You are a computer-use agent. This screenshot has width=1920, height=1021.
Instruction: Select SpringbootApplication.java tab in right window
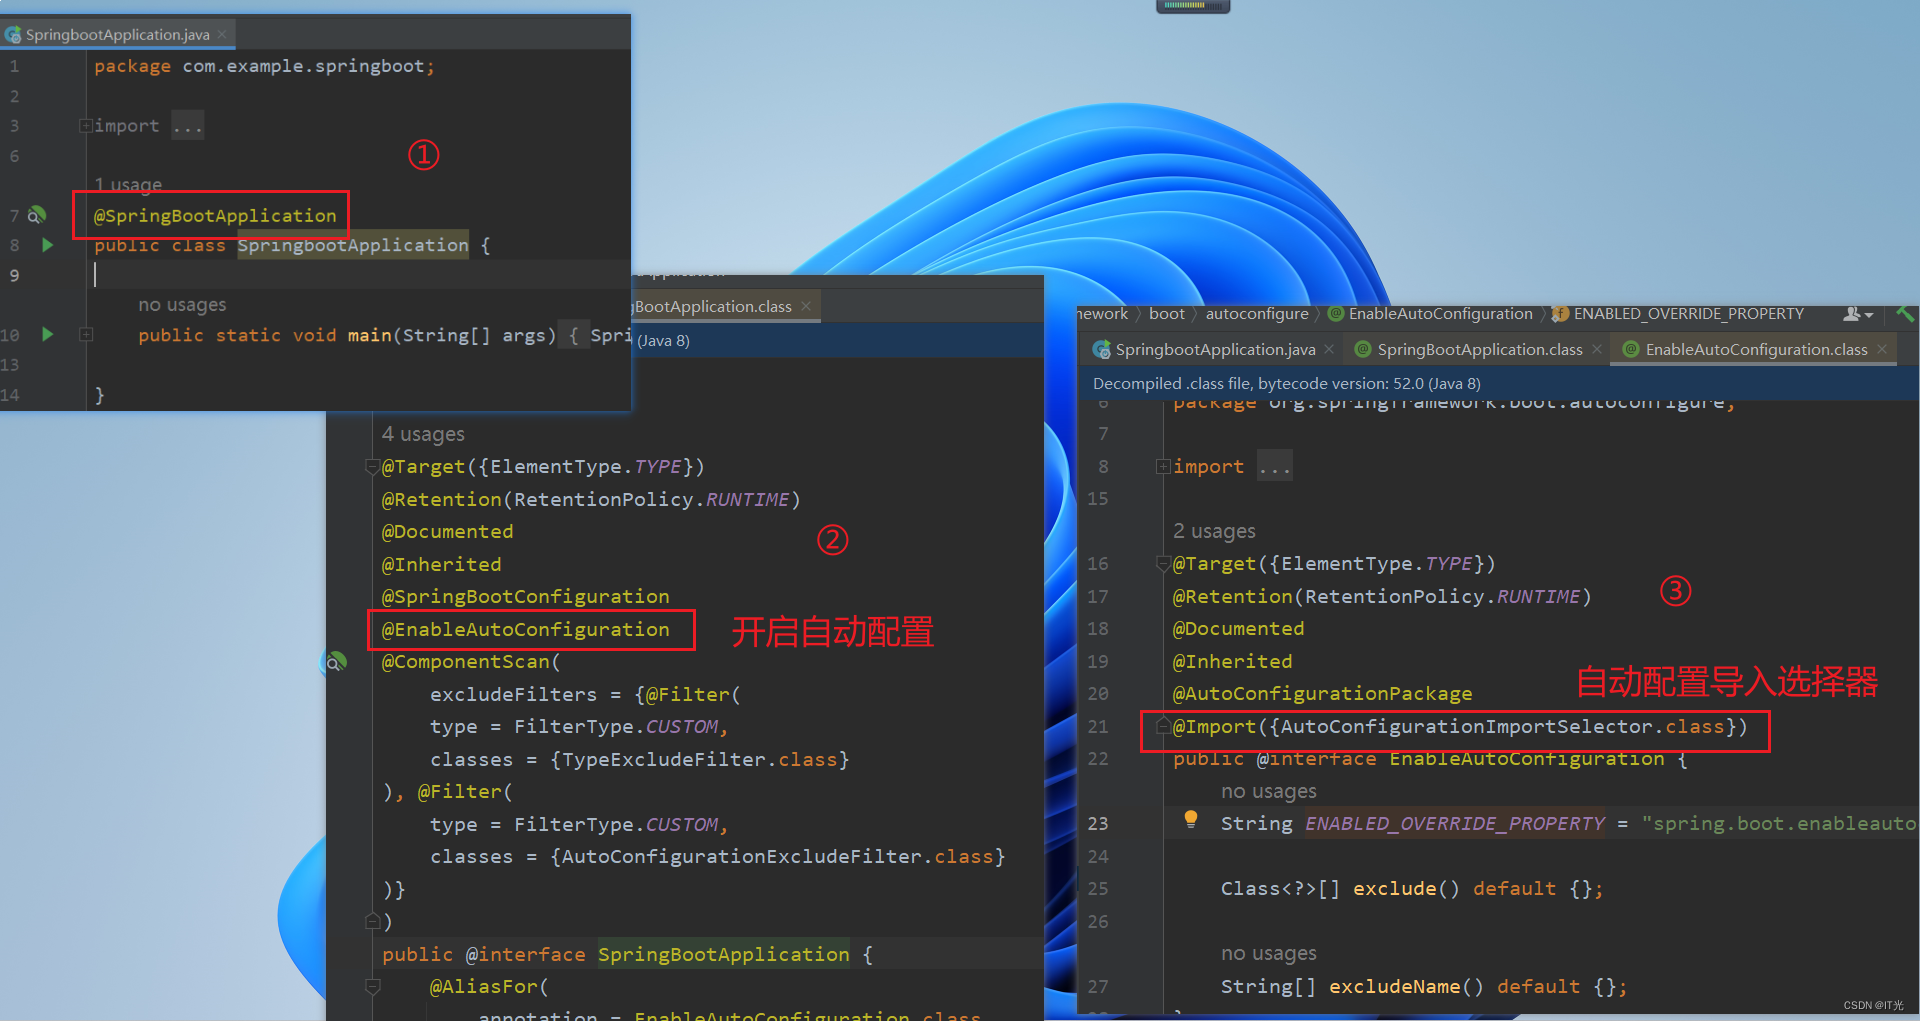[x=1215, y=350]
